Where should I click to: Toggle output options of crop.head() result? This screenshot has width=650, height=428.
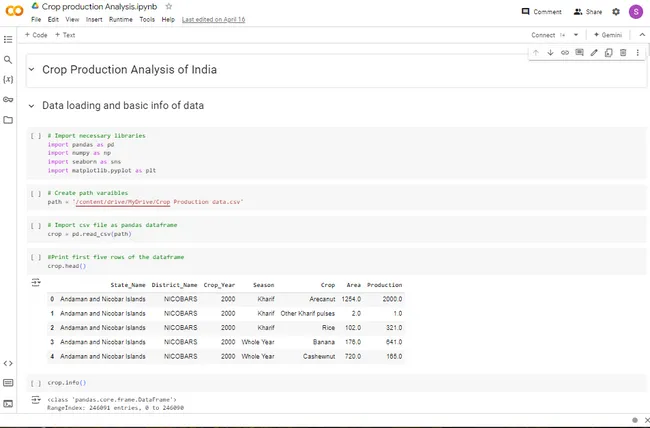click(36, 282)
